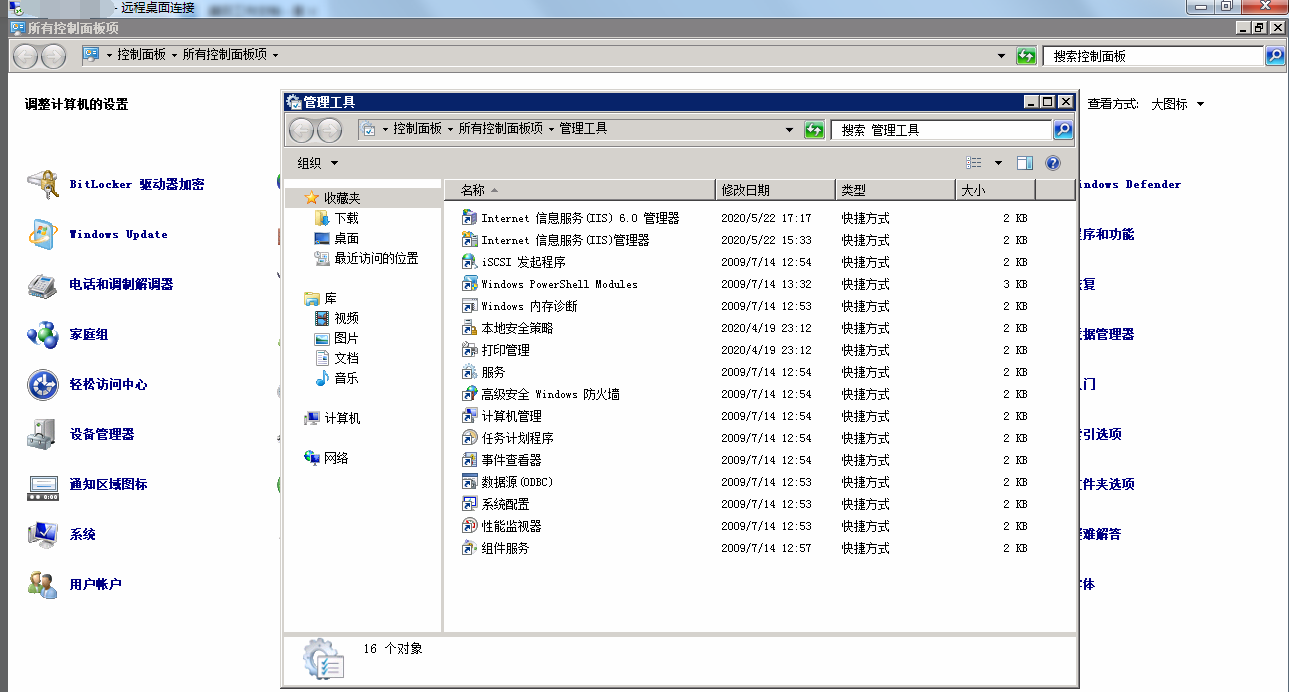Select the 组件服务 shortcut icon
The image size is (1289, 692).
[x=470, y=548]
